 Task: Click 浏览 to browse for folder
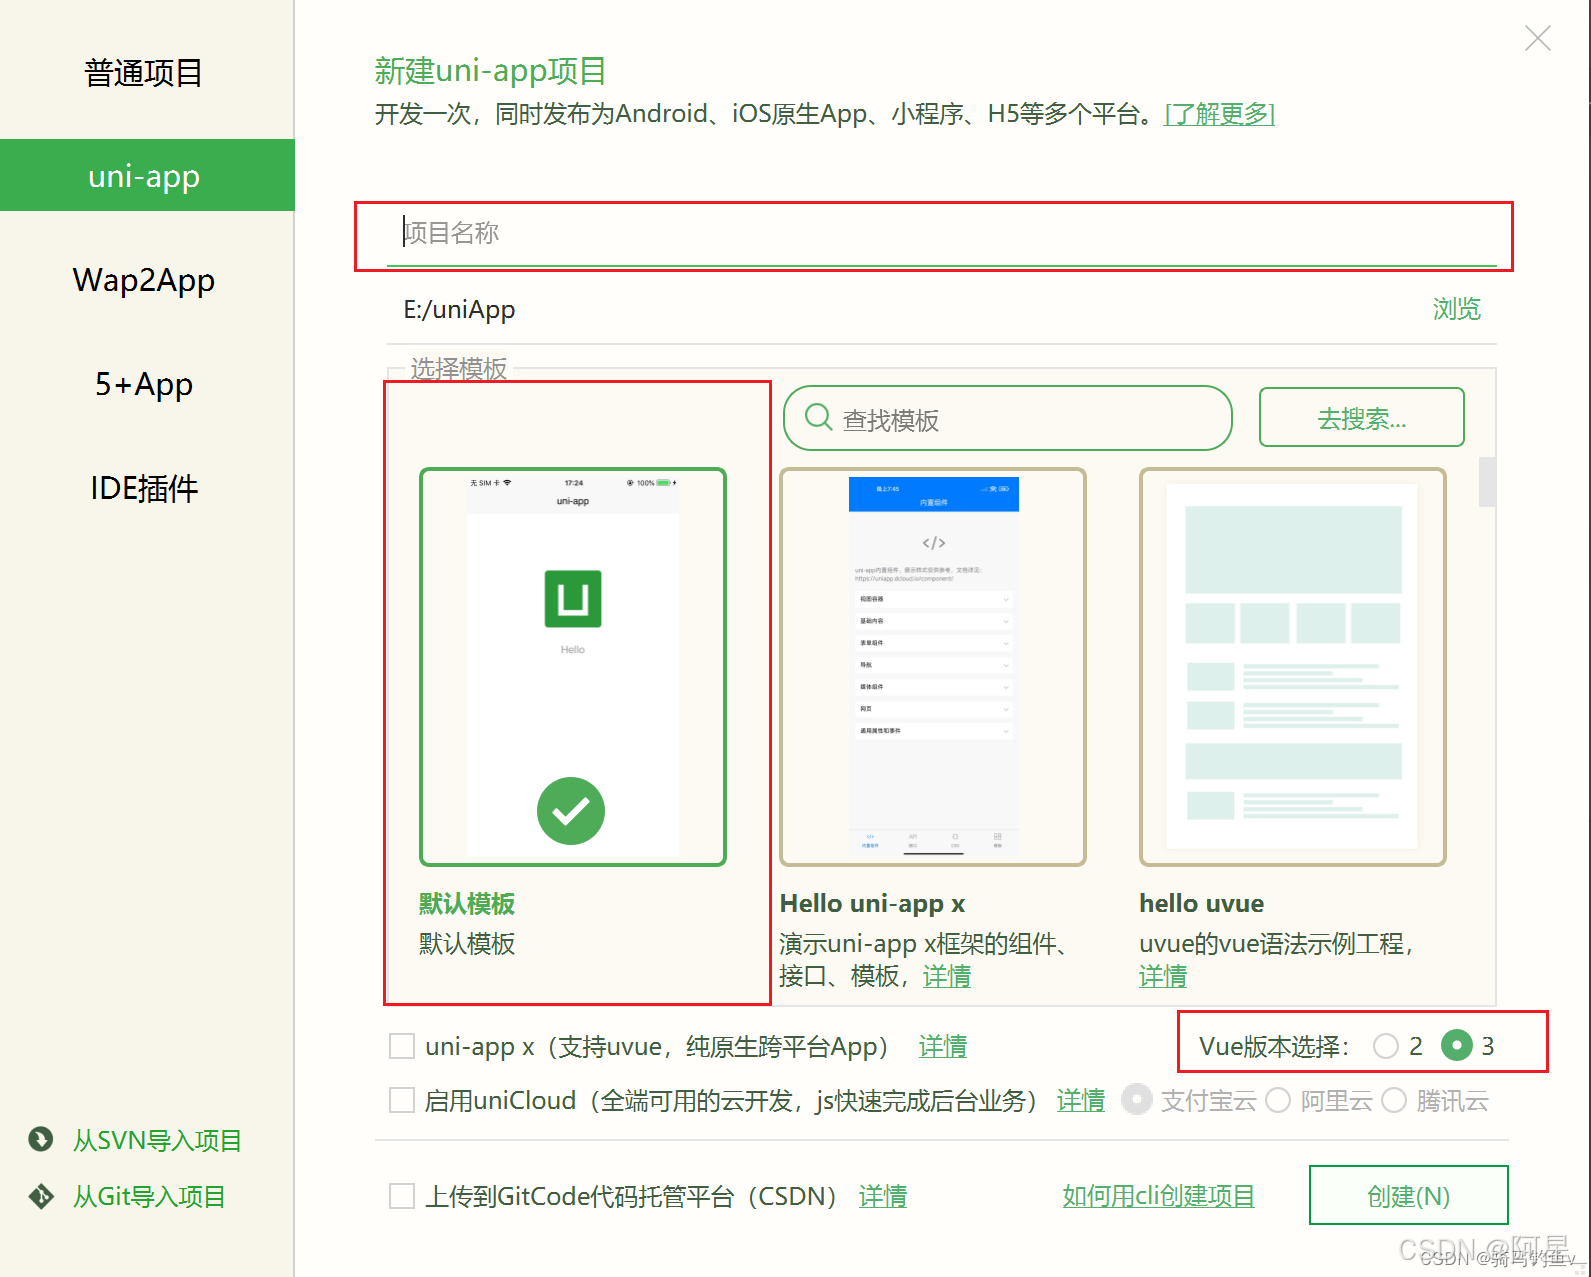point(1456,309)
